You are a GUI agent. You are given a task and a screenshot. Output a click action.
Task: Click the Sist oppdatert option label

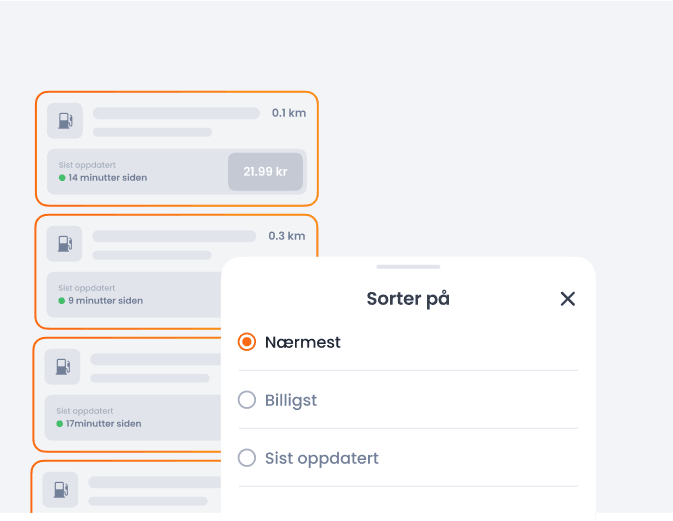click(321, 458)
